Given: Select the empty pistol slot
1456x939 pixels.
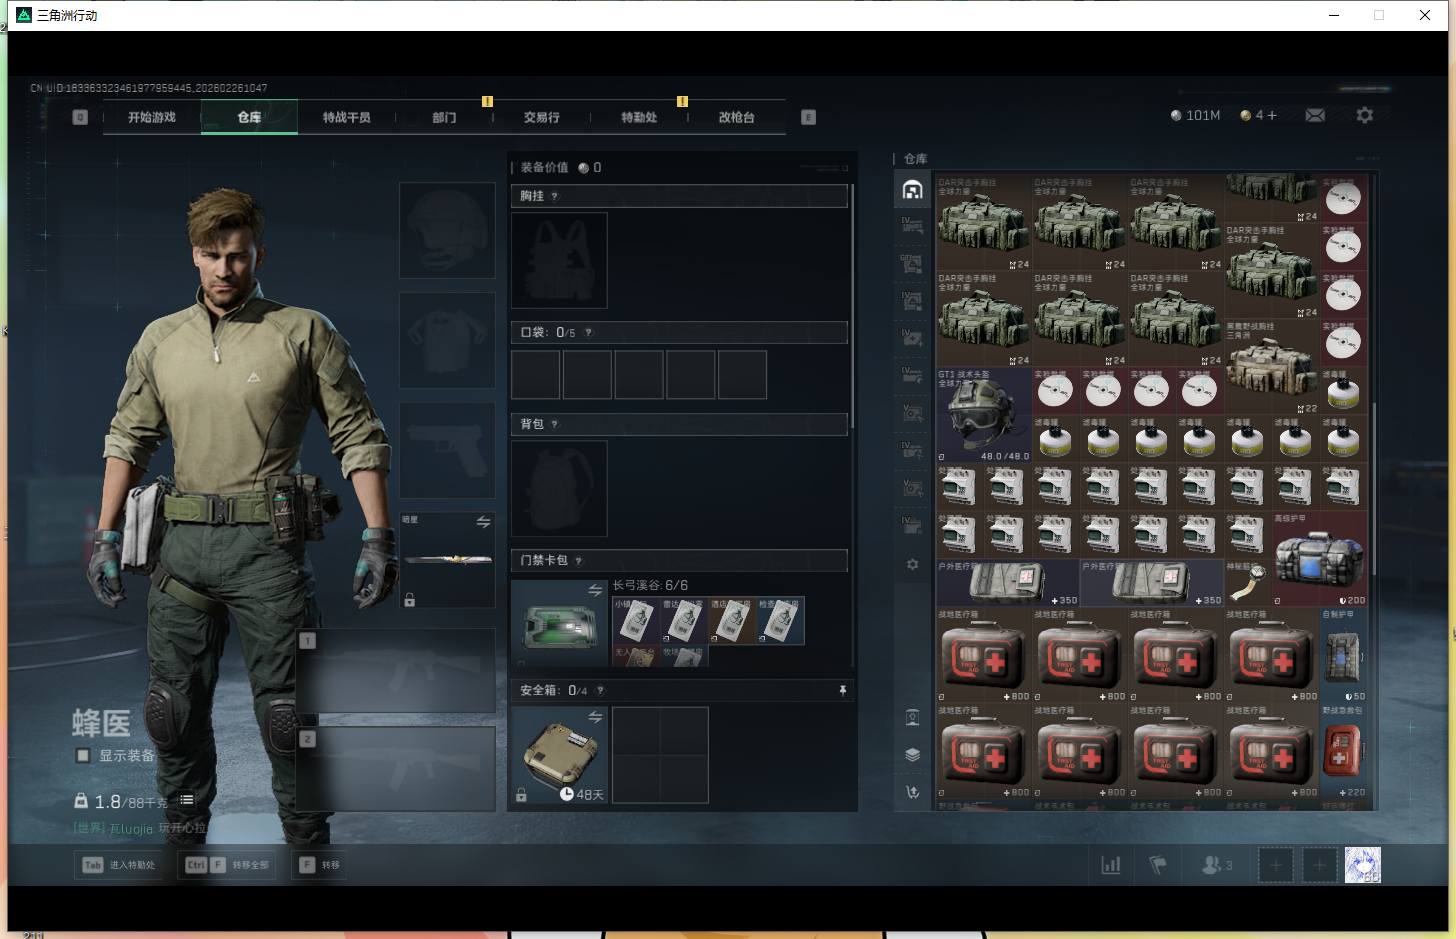Looking at the screenshot, I should pyautogui.click(x=447, y=450).
